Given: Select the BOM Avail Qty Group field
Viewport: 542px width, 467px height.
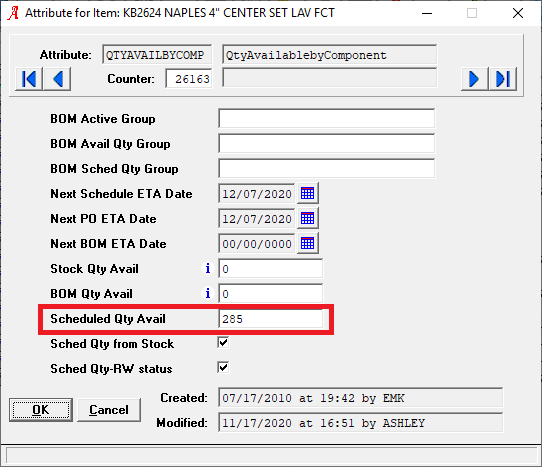Looking at the screenshot, I should [x=327, y=143].
